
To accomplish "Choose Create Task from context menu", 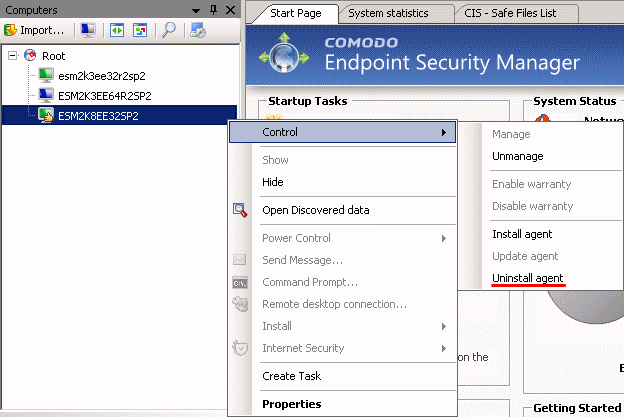I will (x=291, y=376).
